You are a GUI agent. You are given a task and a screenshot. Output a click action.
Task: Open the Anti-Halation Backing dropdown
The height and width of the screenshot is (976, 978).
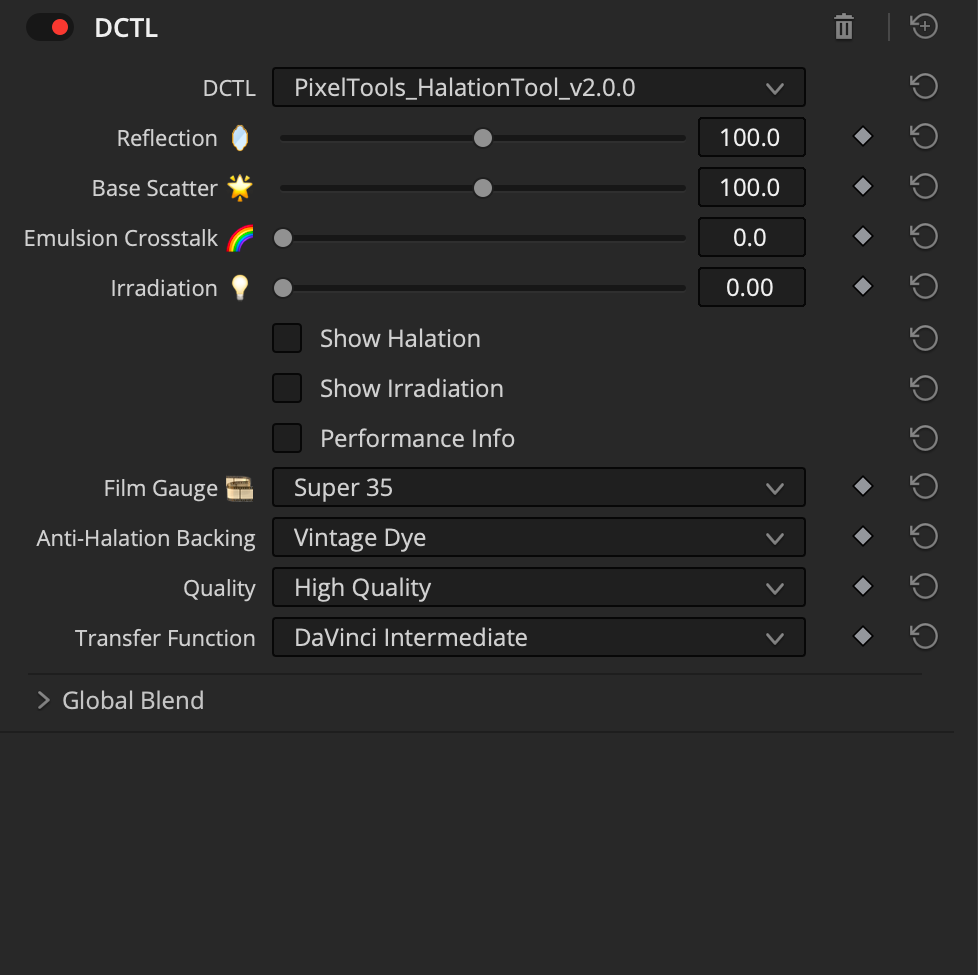click(539, 537)
